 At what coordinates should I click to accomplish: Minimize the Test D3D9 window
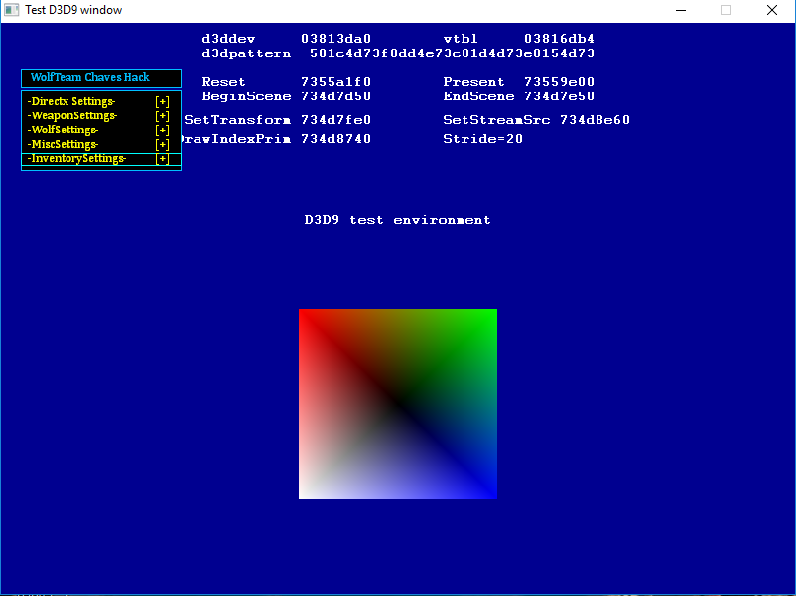681,10
